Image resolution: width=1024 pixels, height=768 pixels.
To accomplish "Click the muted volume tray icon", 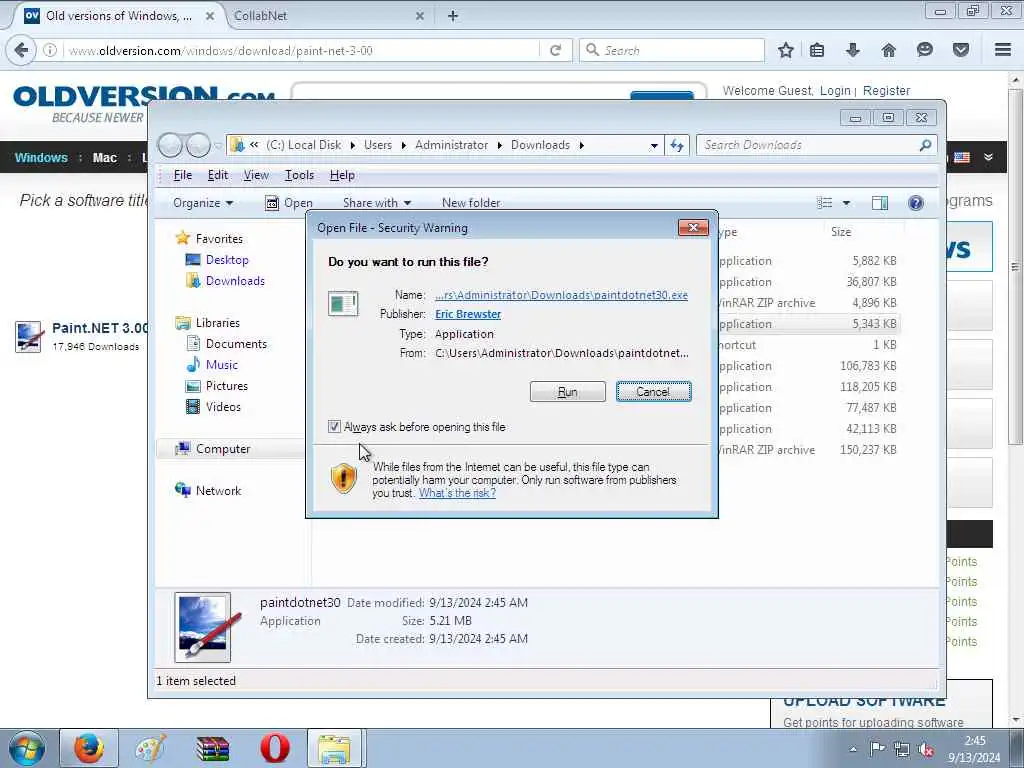I will pyautogui.click(x=925, y=749).
